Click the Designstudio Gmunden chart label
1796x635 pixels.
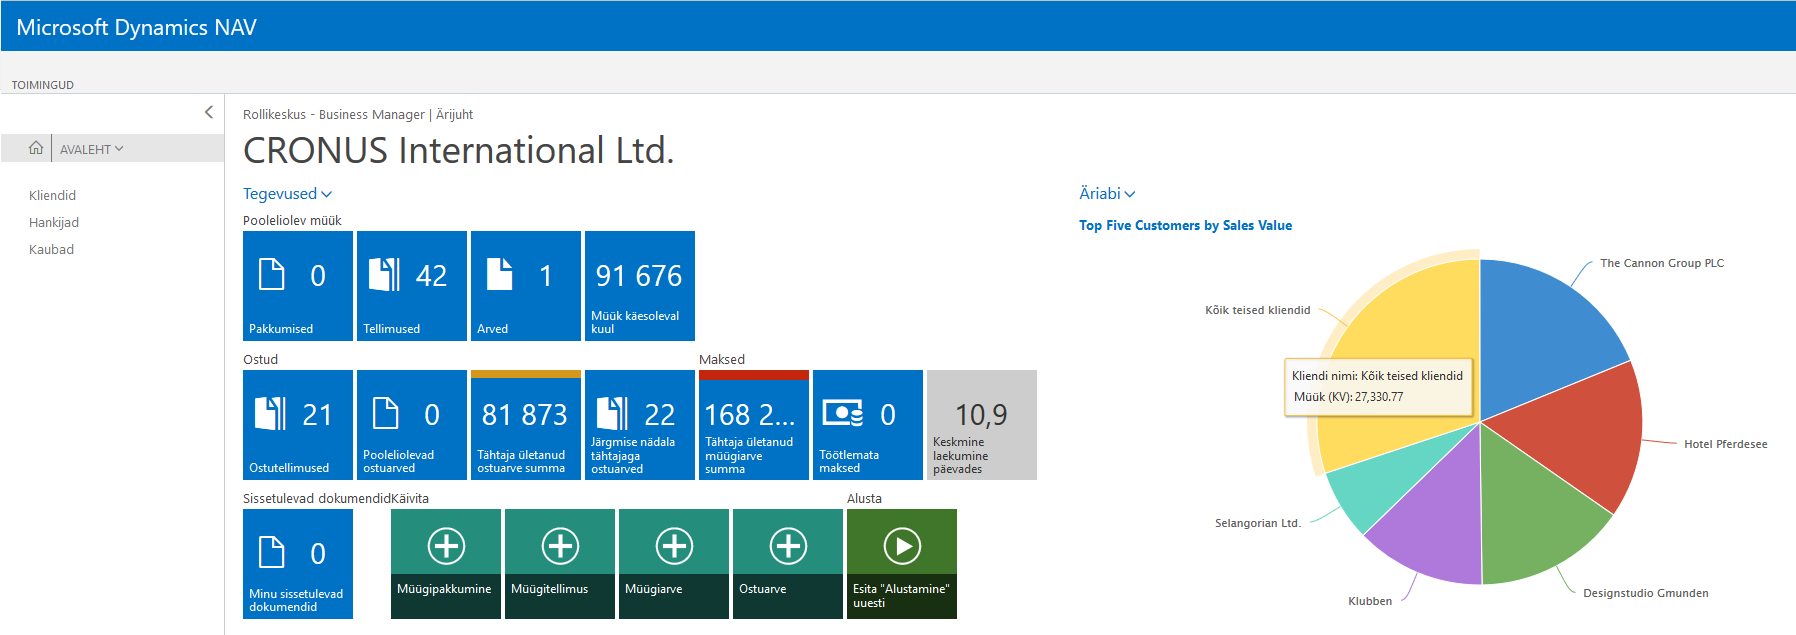[1646, 594]
